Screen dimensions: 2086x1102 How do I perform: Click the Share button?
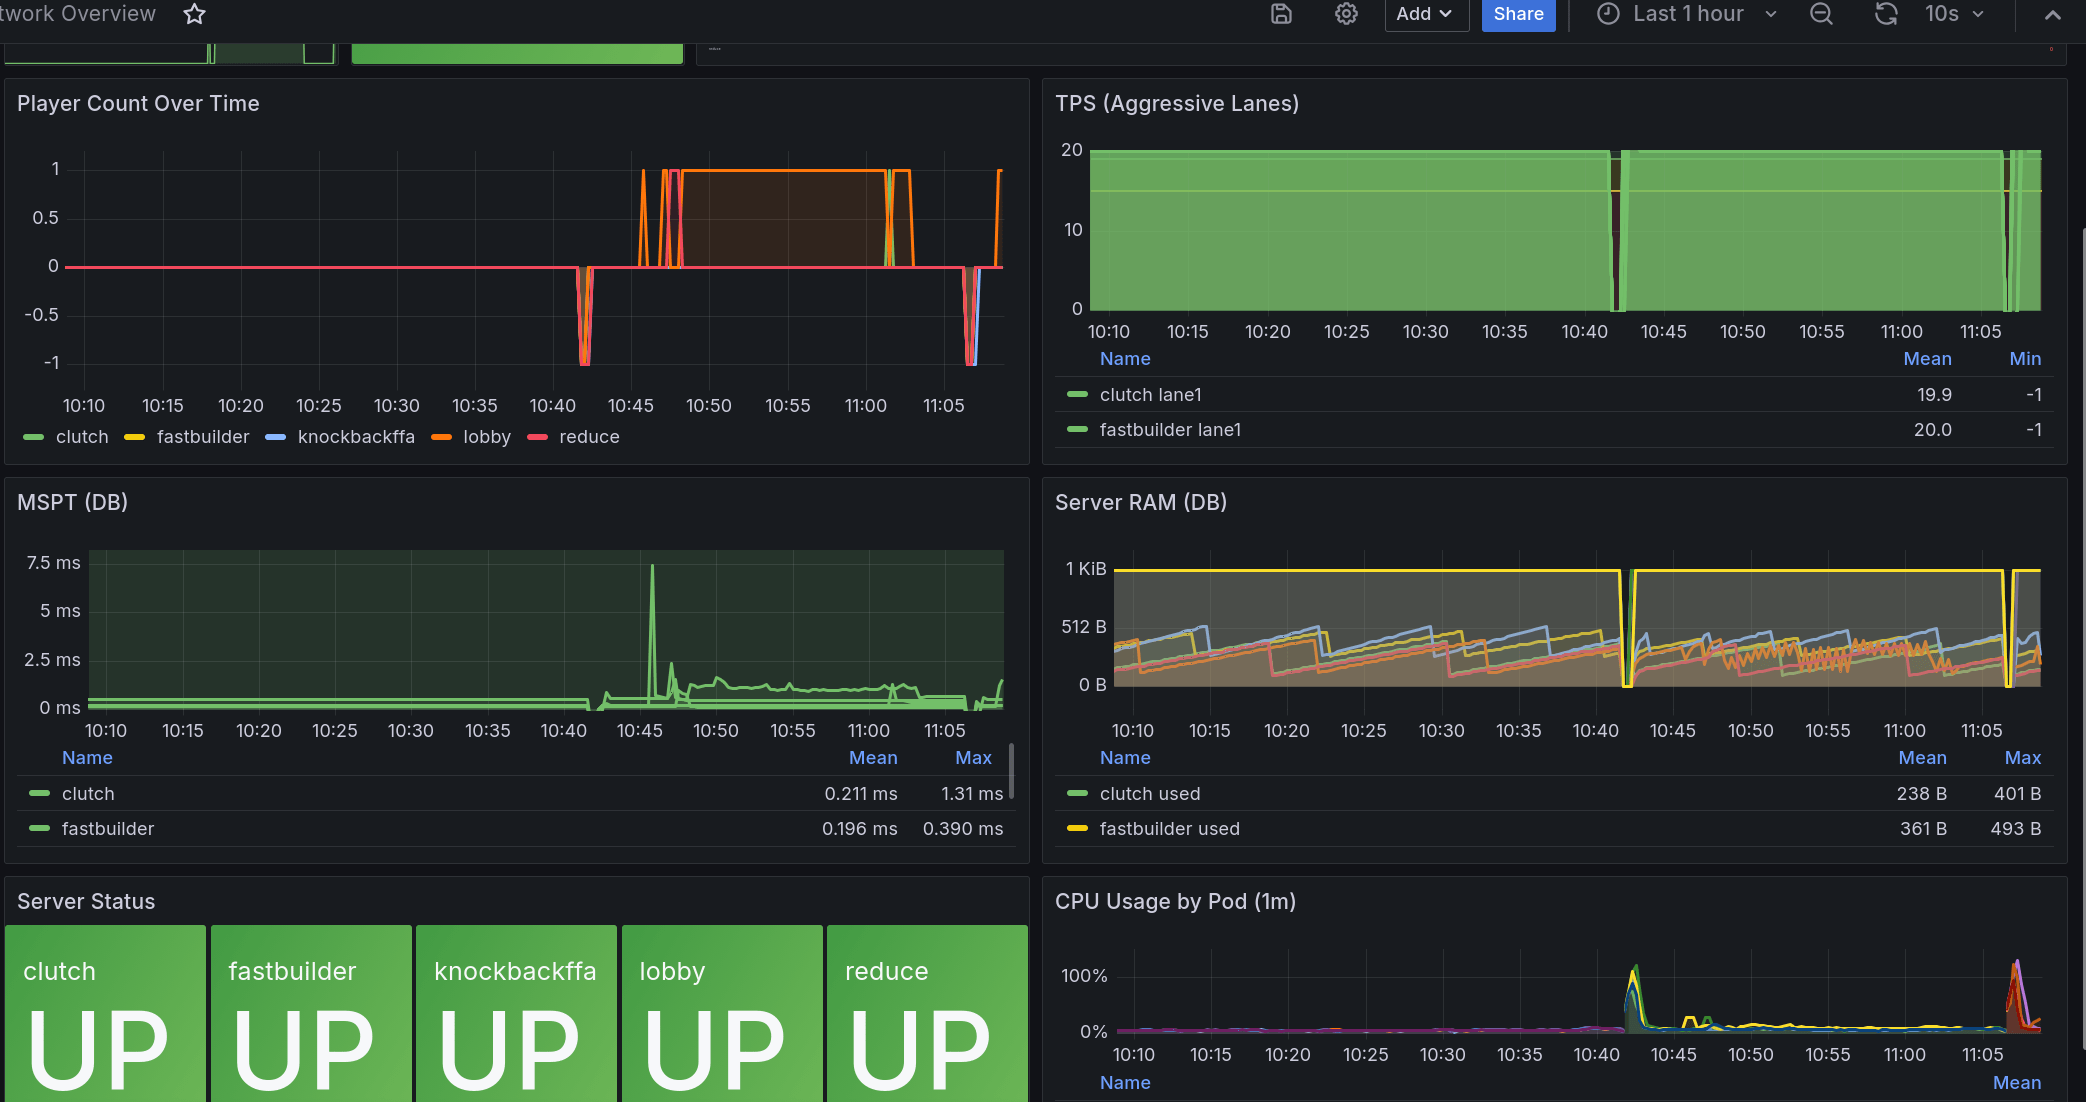pyautogui.click(x=1518, y=14)
